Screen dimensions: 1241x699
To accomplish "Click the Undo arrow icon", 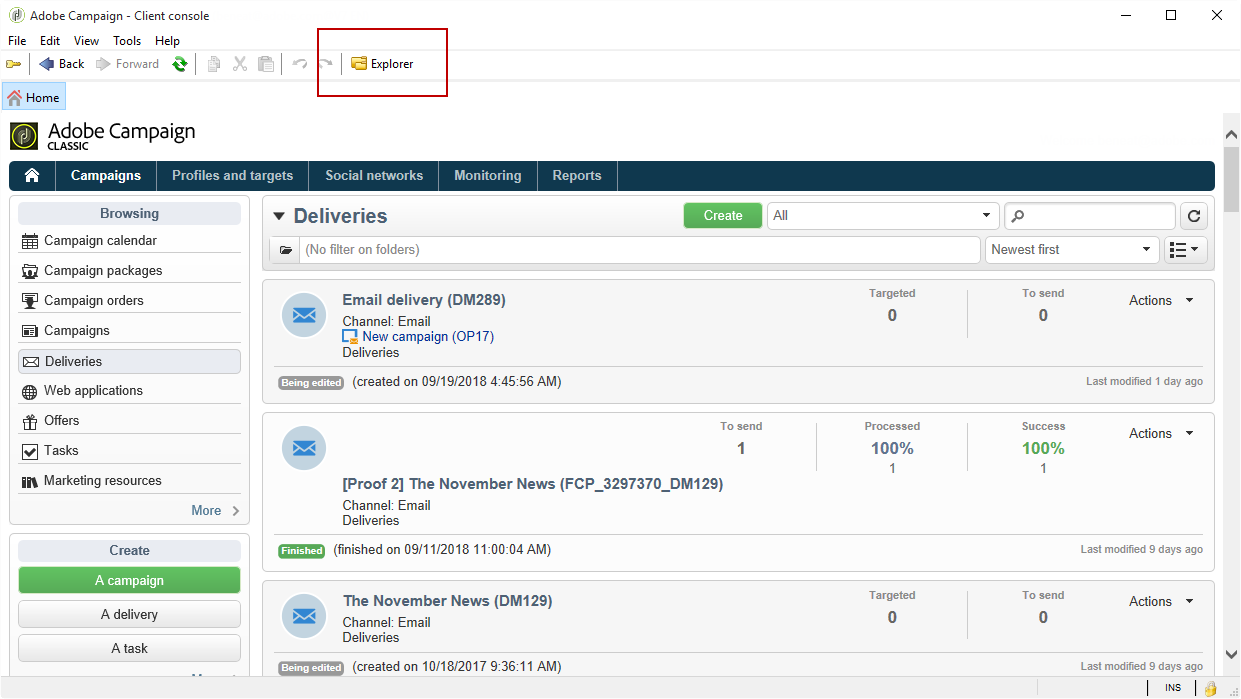I will 300,64.
